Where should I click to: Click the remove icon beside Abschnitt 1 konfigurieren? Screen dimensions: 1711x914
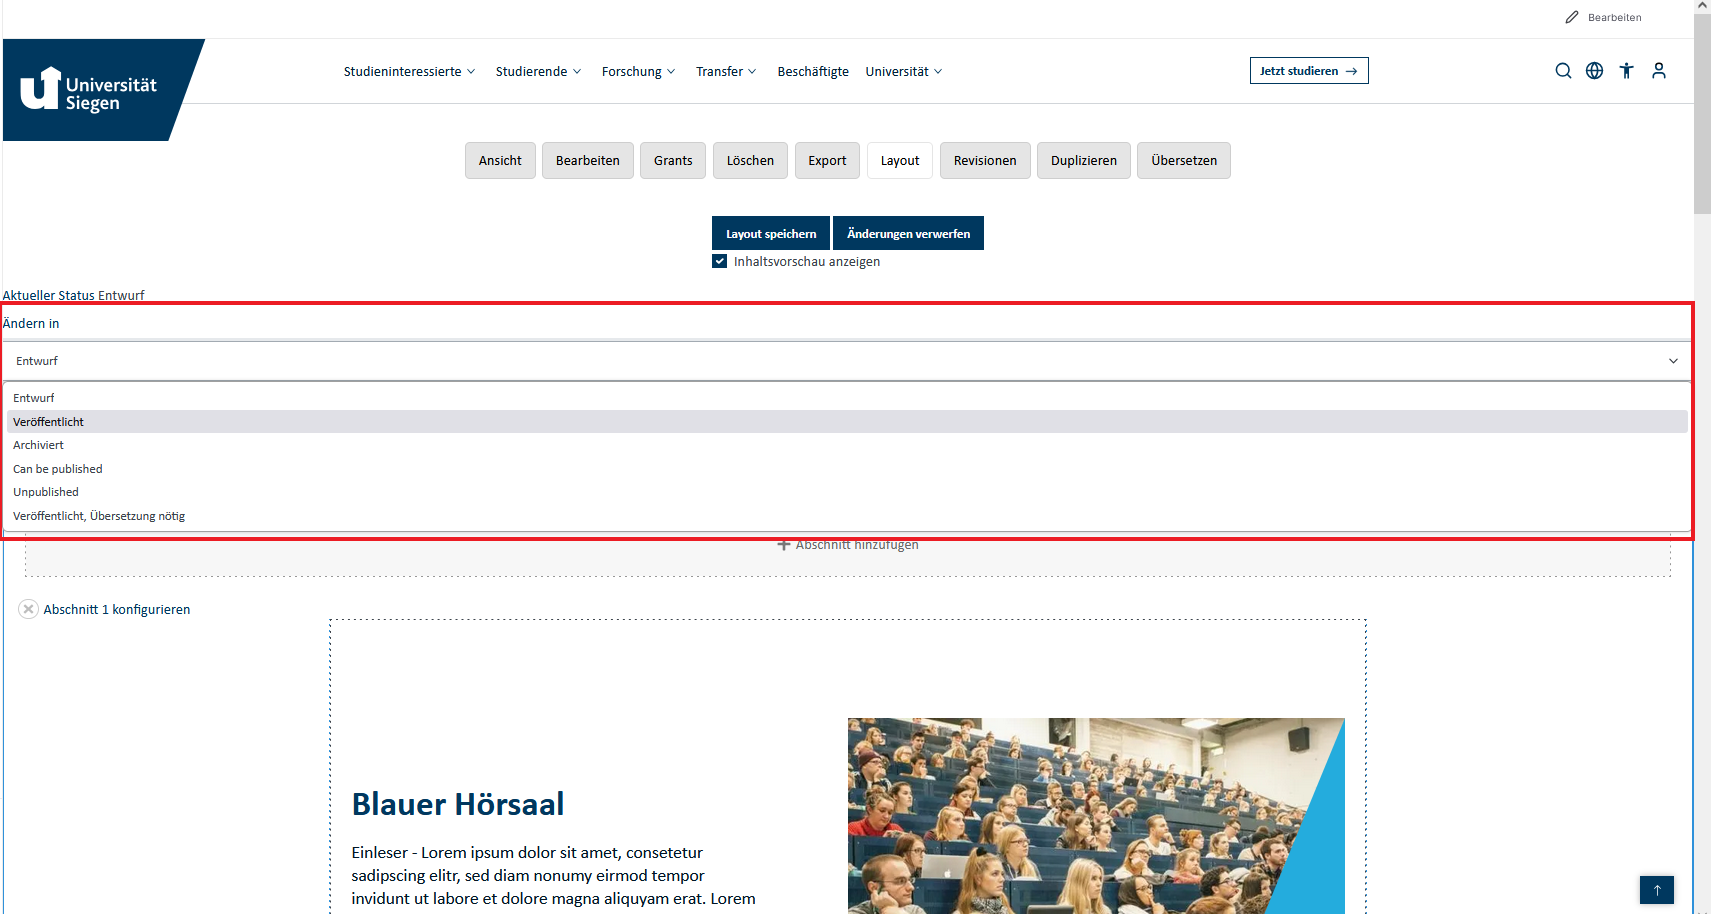(x=28, y=608)
